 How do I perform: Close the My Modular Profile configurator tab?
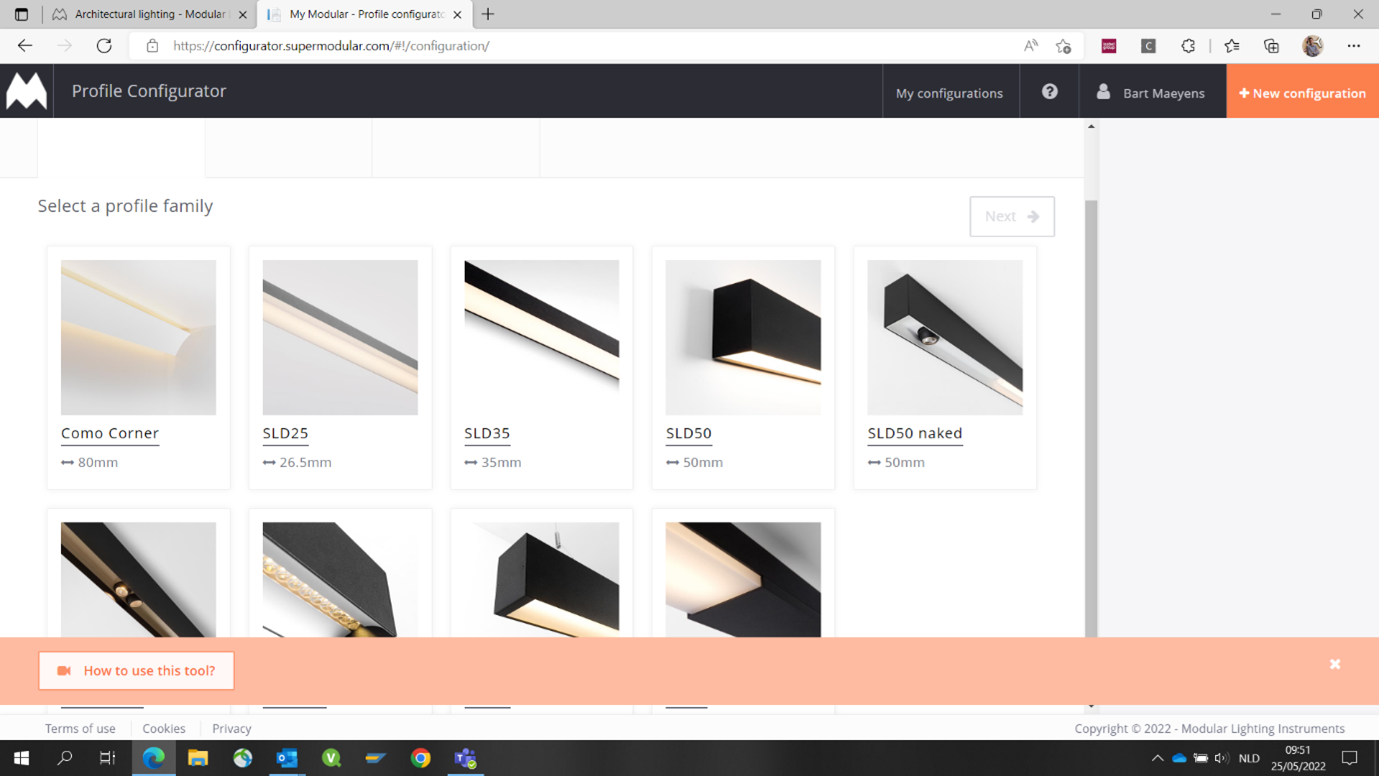457,15
